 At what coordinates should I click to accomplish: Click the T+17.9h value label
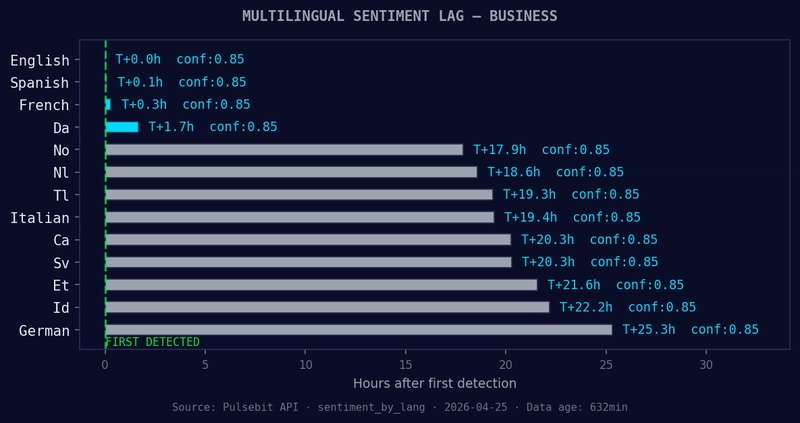click(x=499, y=150)
